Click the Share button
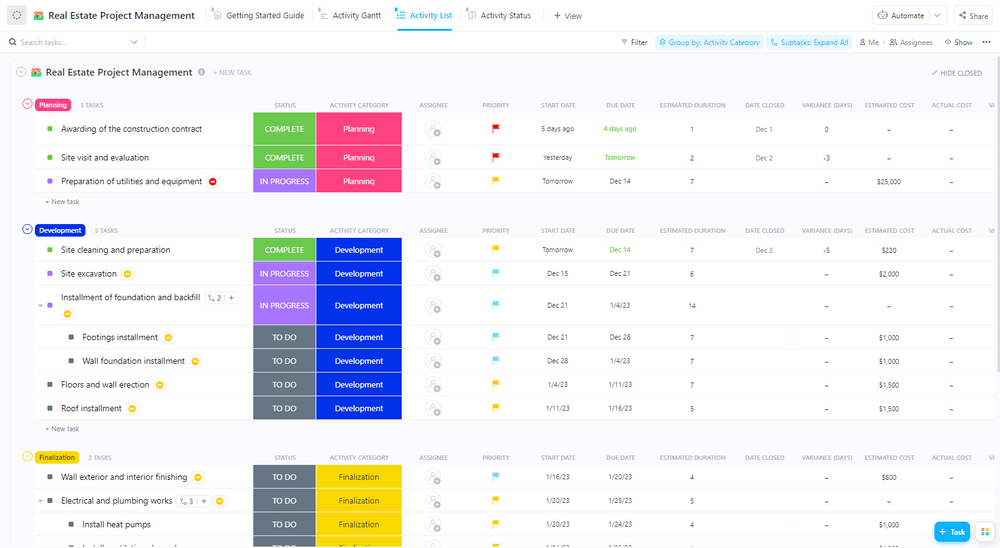The image size is (1000, 548). (972, 16)
